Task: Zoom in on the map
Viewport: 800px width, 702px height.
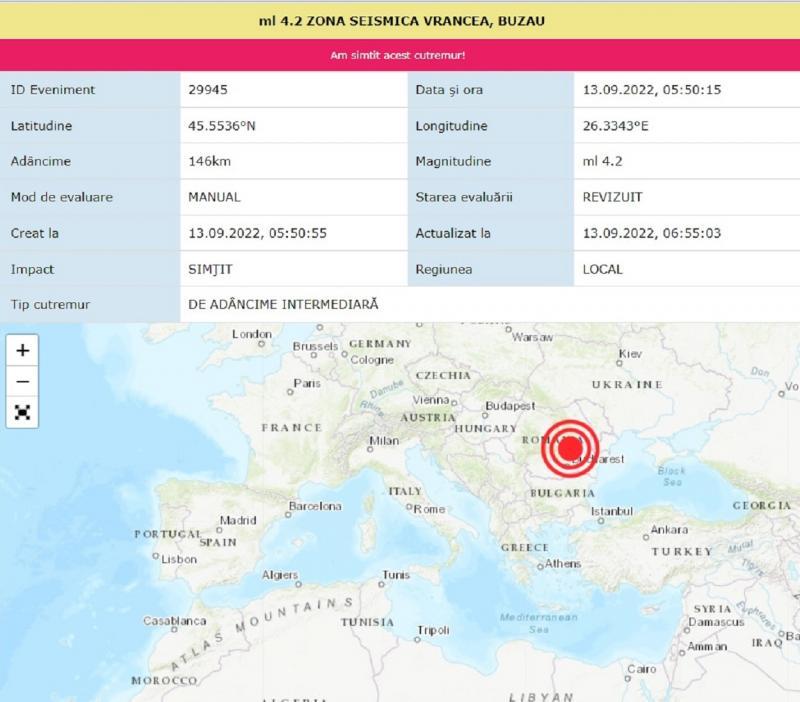Action: (x=22, y=350)
